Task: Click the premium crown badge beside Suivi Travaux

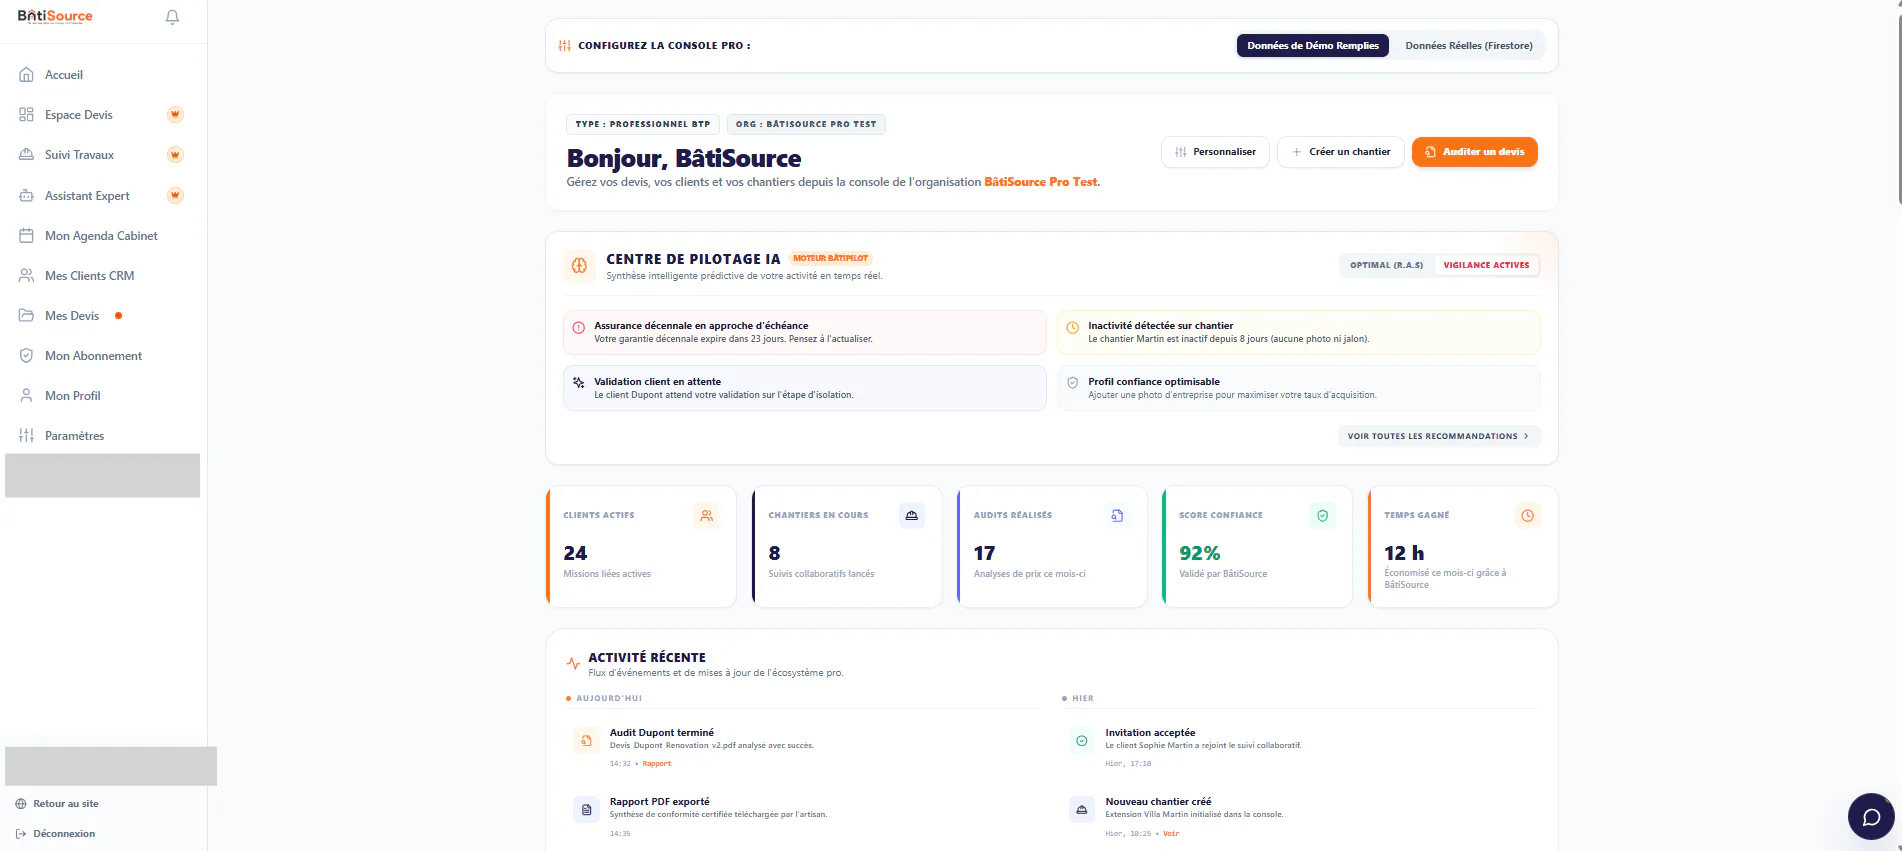Action: 175,155
